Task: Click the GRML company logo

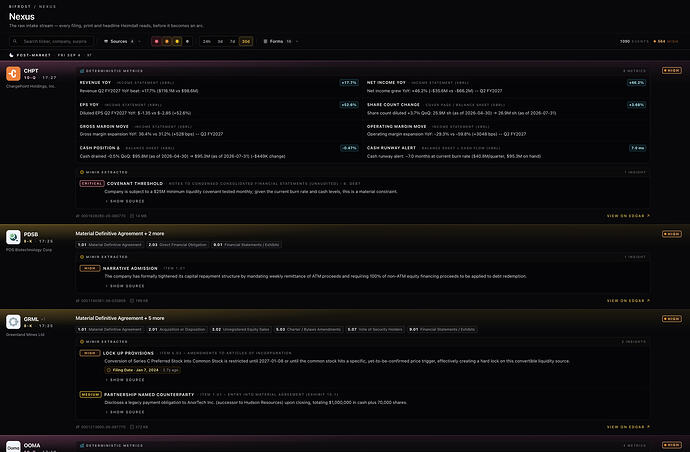Action: (13, 322)
